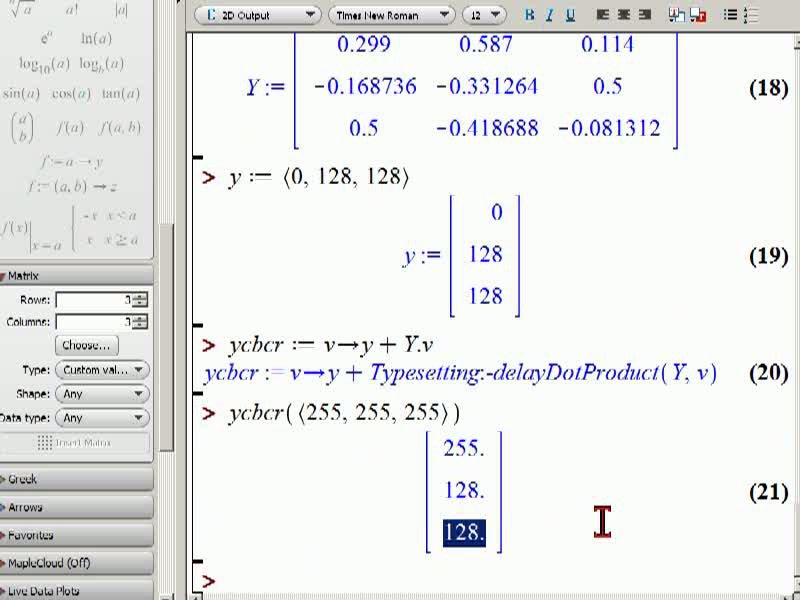Open the matrix Type dropdown
This screenshot has width=800, height=600.
(x=103, y=370)
